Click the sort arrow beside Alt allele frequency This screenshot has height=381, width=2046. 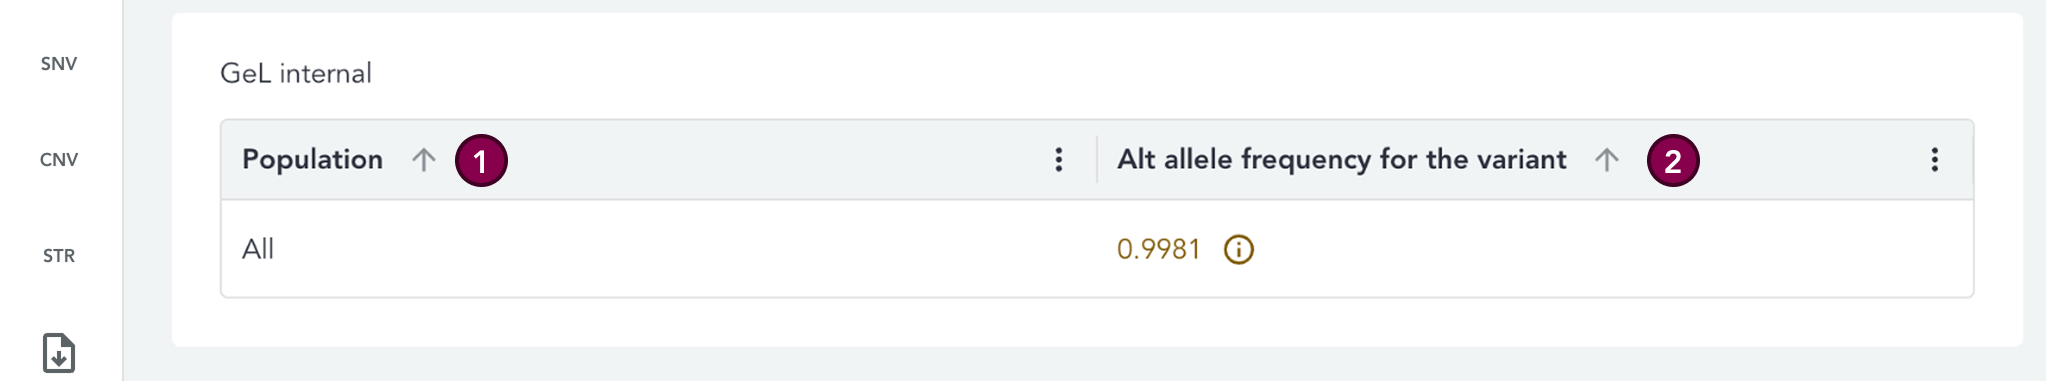point(1607,160)
